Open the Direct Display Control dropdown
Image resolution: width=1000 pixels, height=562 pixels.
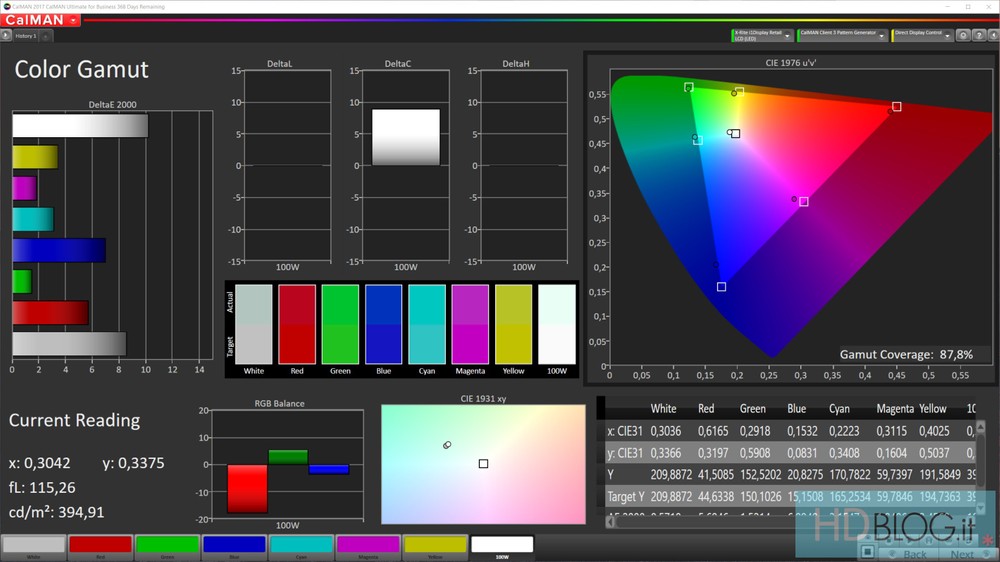[946, 35]
